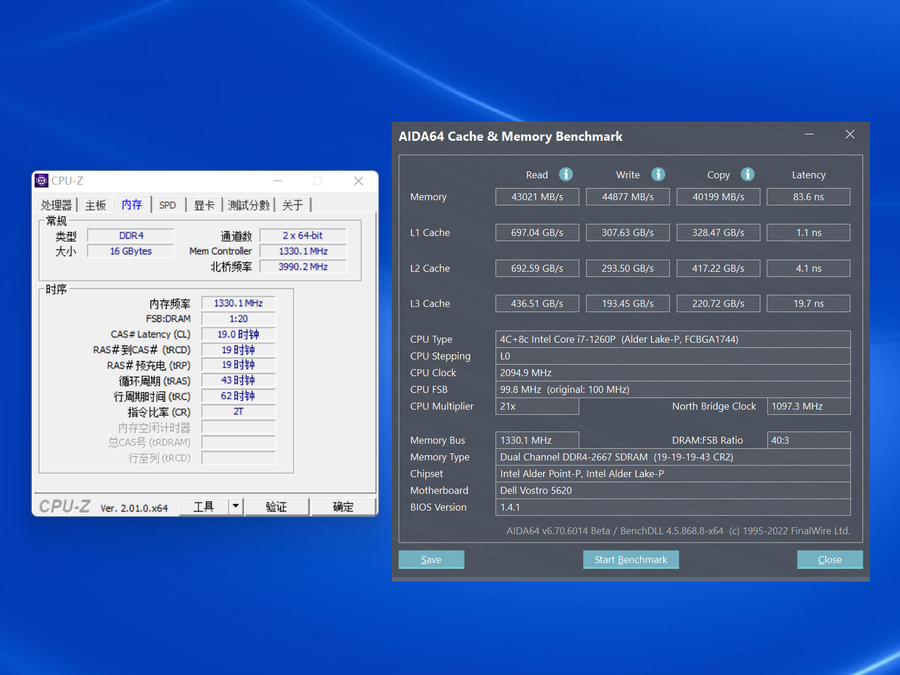Close the CPU-Z window
The image size is (900, 675).
pyautogui.click(x=358, y=181)
